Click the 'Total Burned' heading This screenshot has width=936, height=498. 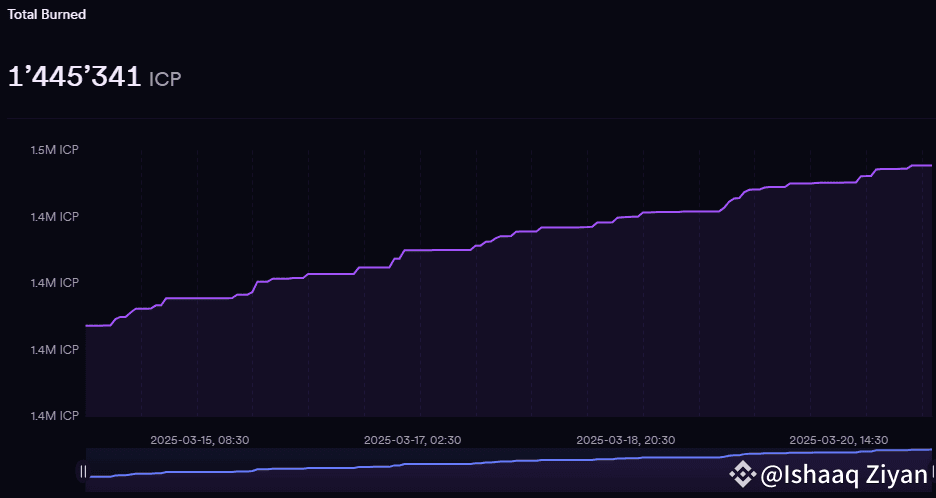[x=47, y=14]
